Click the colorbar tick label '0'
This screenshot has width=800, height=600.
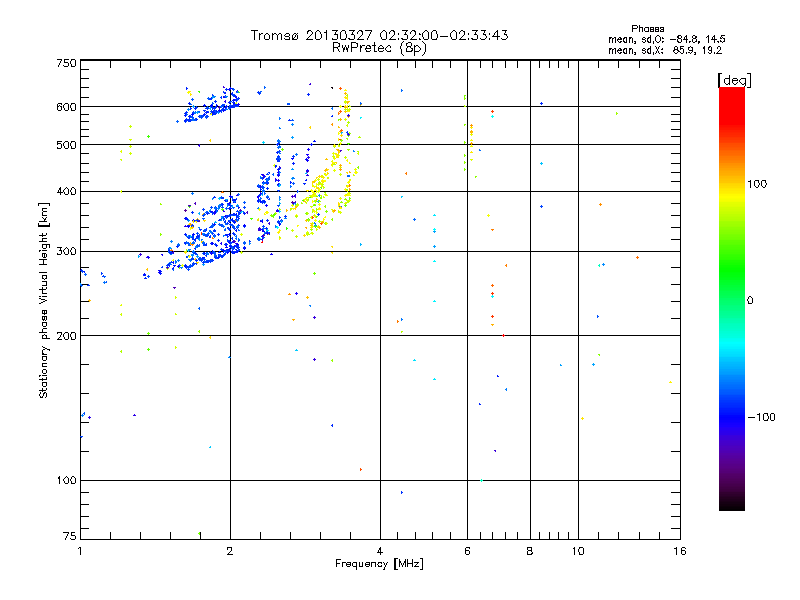pyautogui.click(x=749, y=301)
